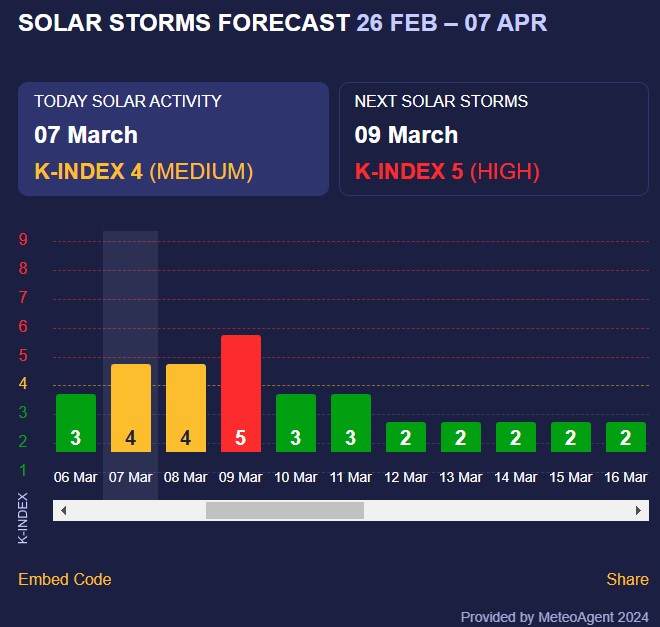Click the 06 Mar green bar
This screenshot has width=660, height=627.
coord(76,423)
